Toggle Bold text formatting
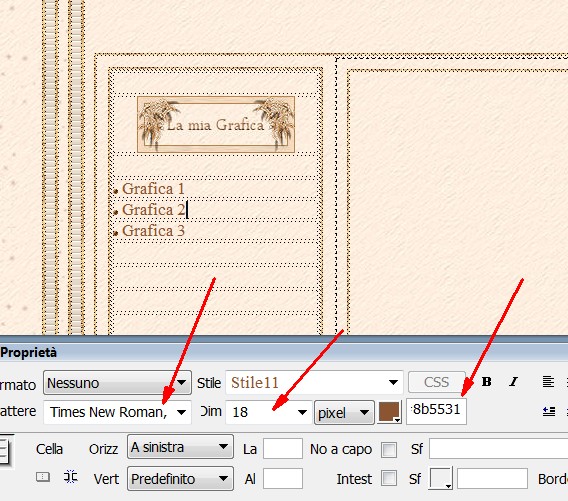 [486, 381]
